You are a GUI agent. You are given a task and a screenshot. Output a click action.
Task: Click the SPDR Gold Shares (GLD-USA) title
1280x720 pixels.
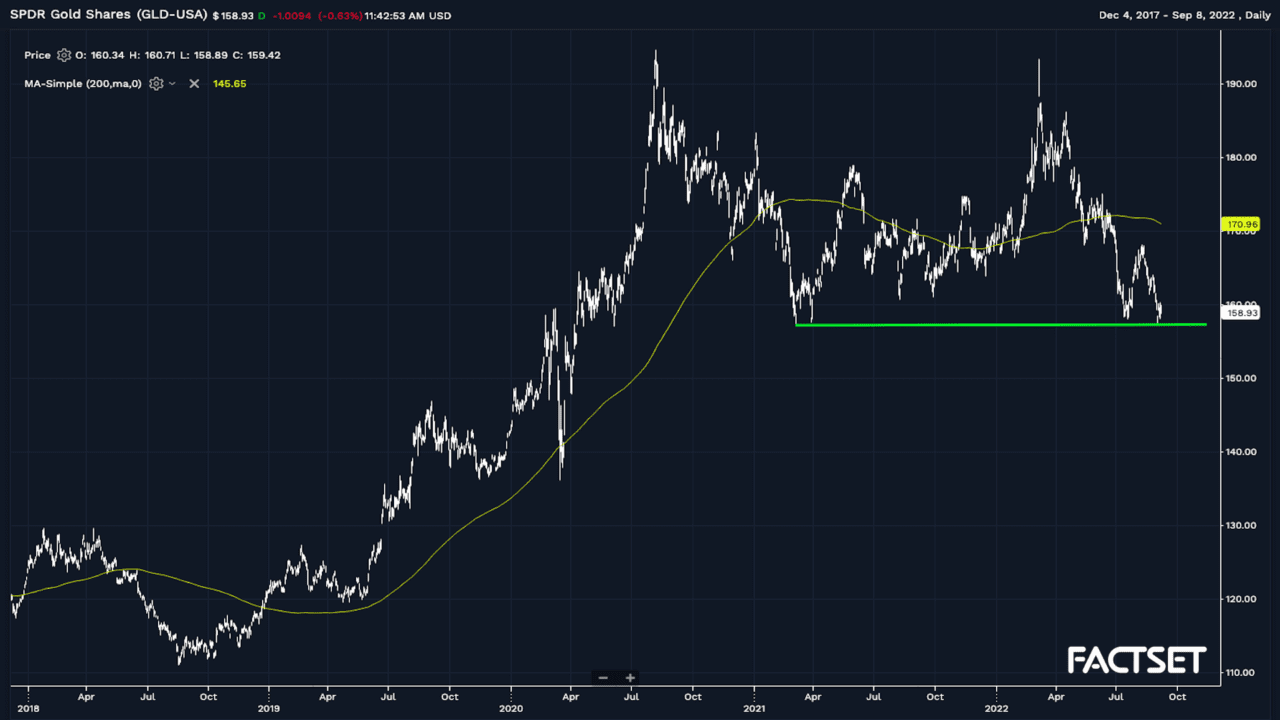[x=108, y=16]
